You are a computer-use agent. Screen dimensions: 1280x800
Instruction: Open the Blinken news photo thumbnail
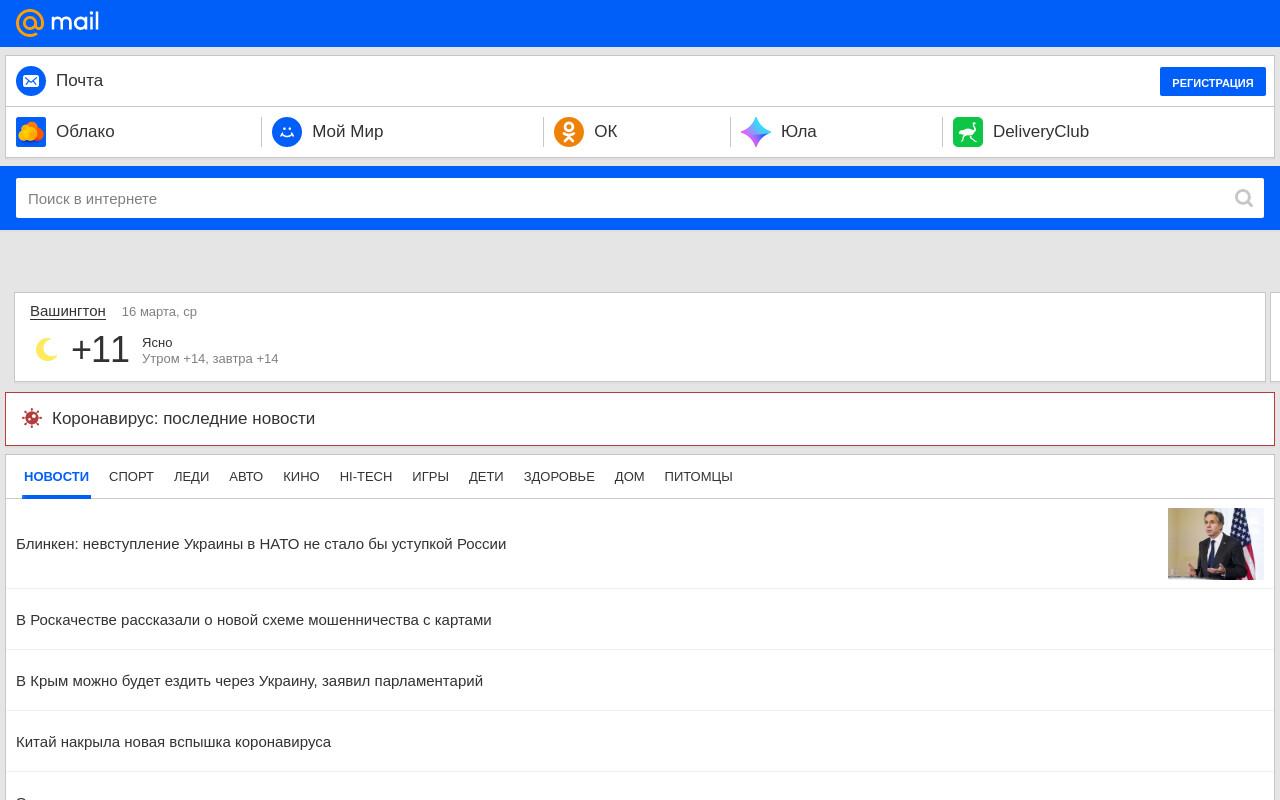(x=1216, y=544)
